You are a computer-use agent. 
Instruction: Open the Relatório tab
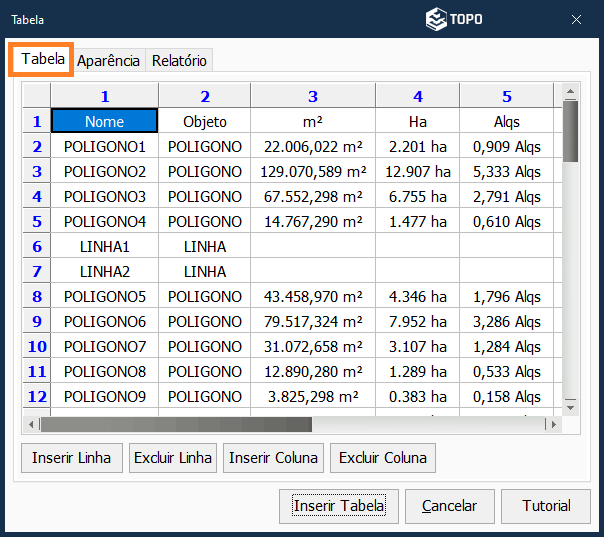179,61
